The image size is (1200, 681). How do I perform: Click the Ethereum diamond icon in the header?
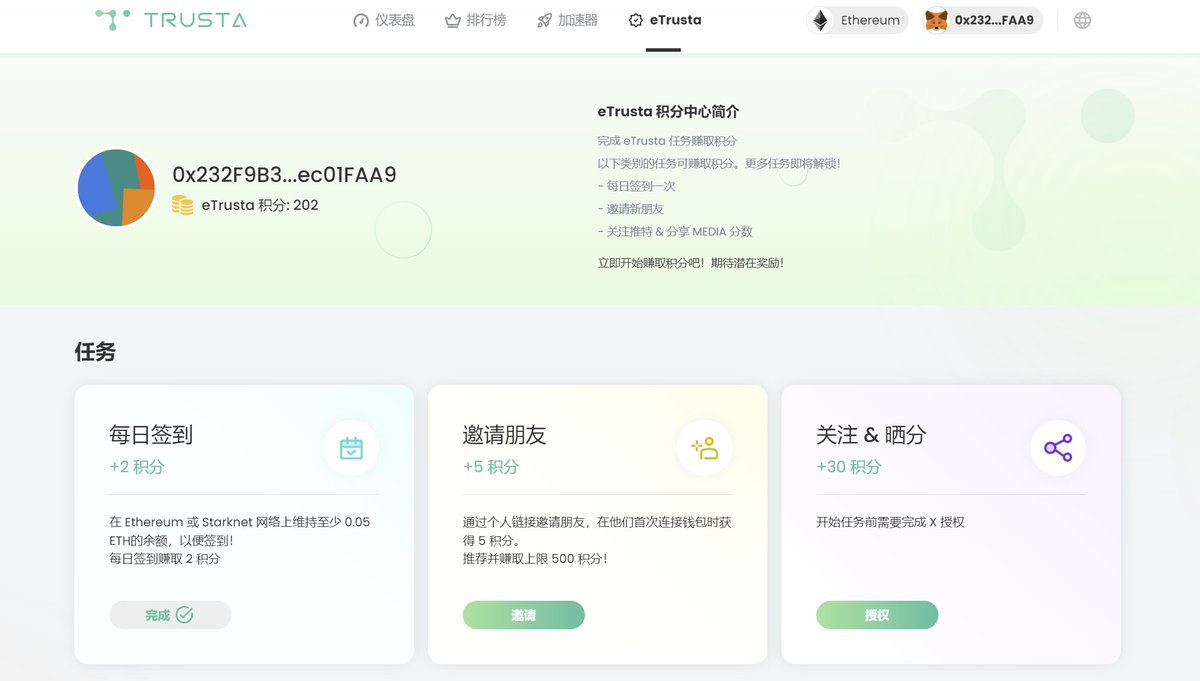[822, 19]
